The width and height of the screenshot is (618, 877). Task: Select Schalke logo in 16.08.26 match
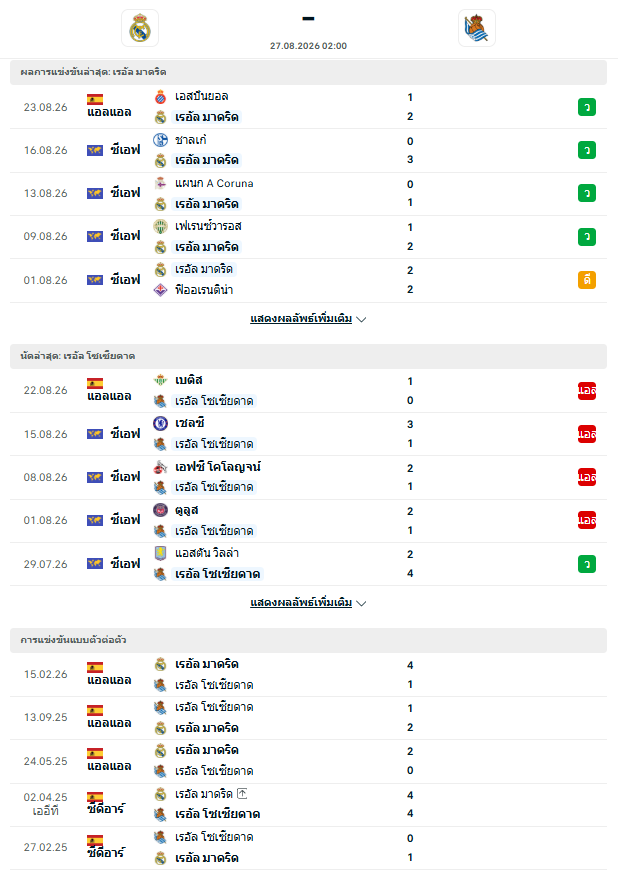(161, 140)
